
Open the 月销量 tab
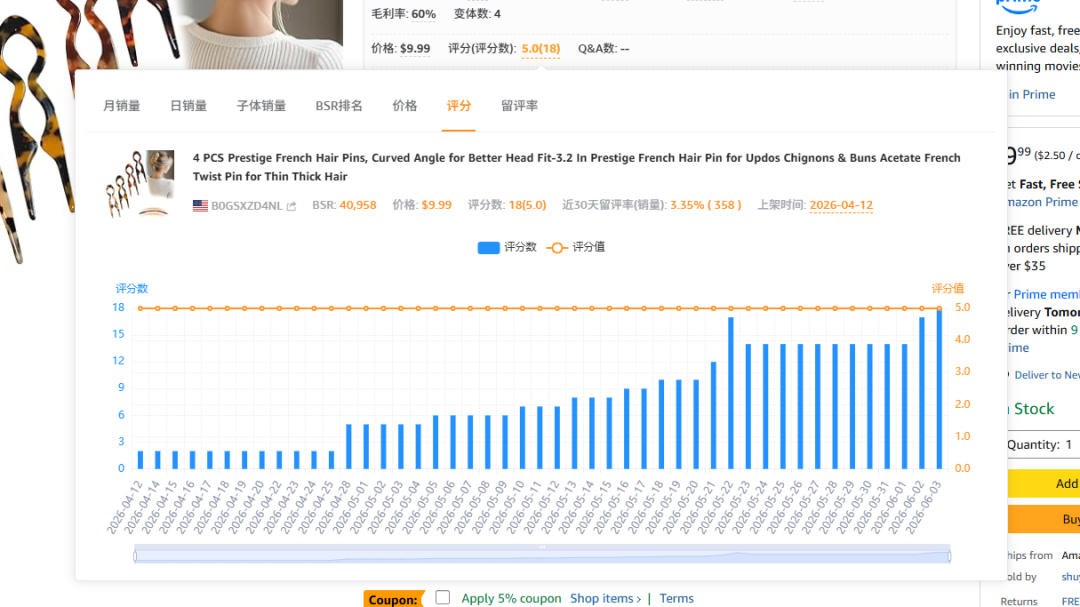(x=121, y=105)
